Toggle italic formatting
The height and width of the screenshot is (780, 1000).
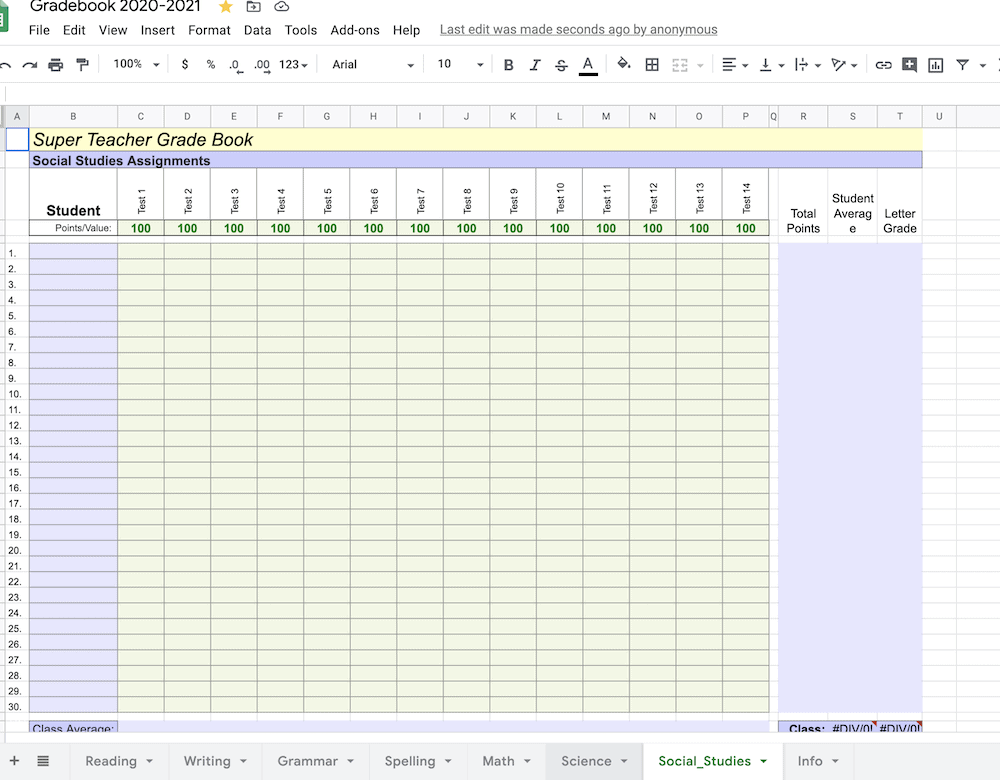[535, 65]
